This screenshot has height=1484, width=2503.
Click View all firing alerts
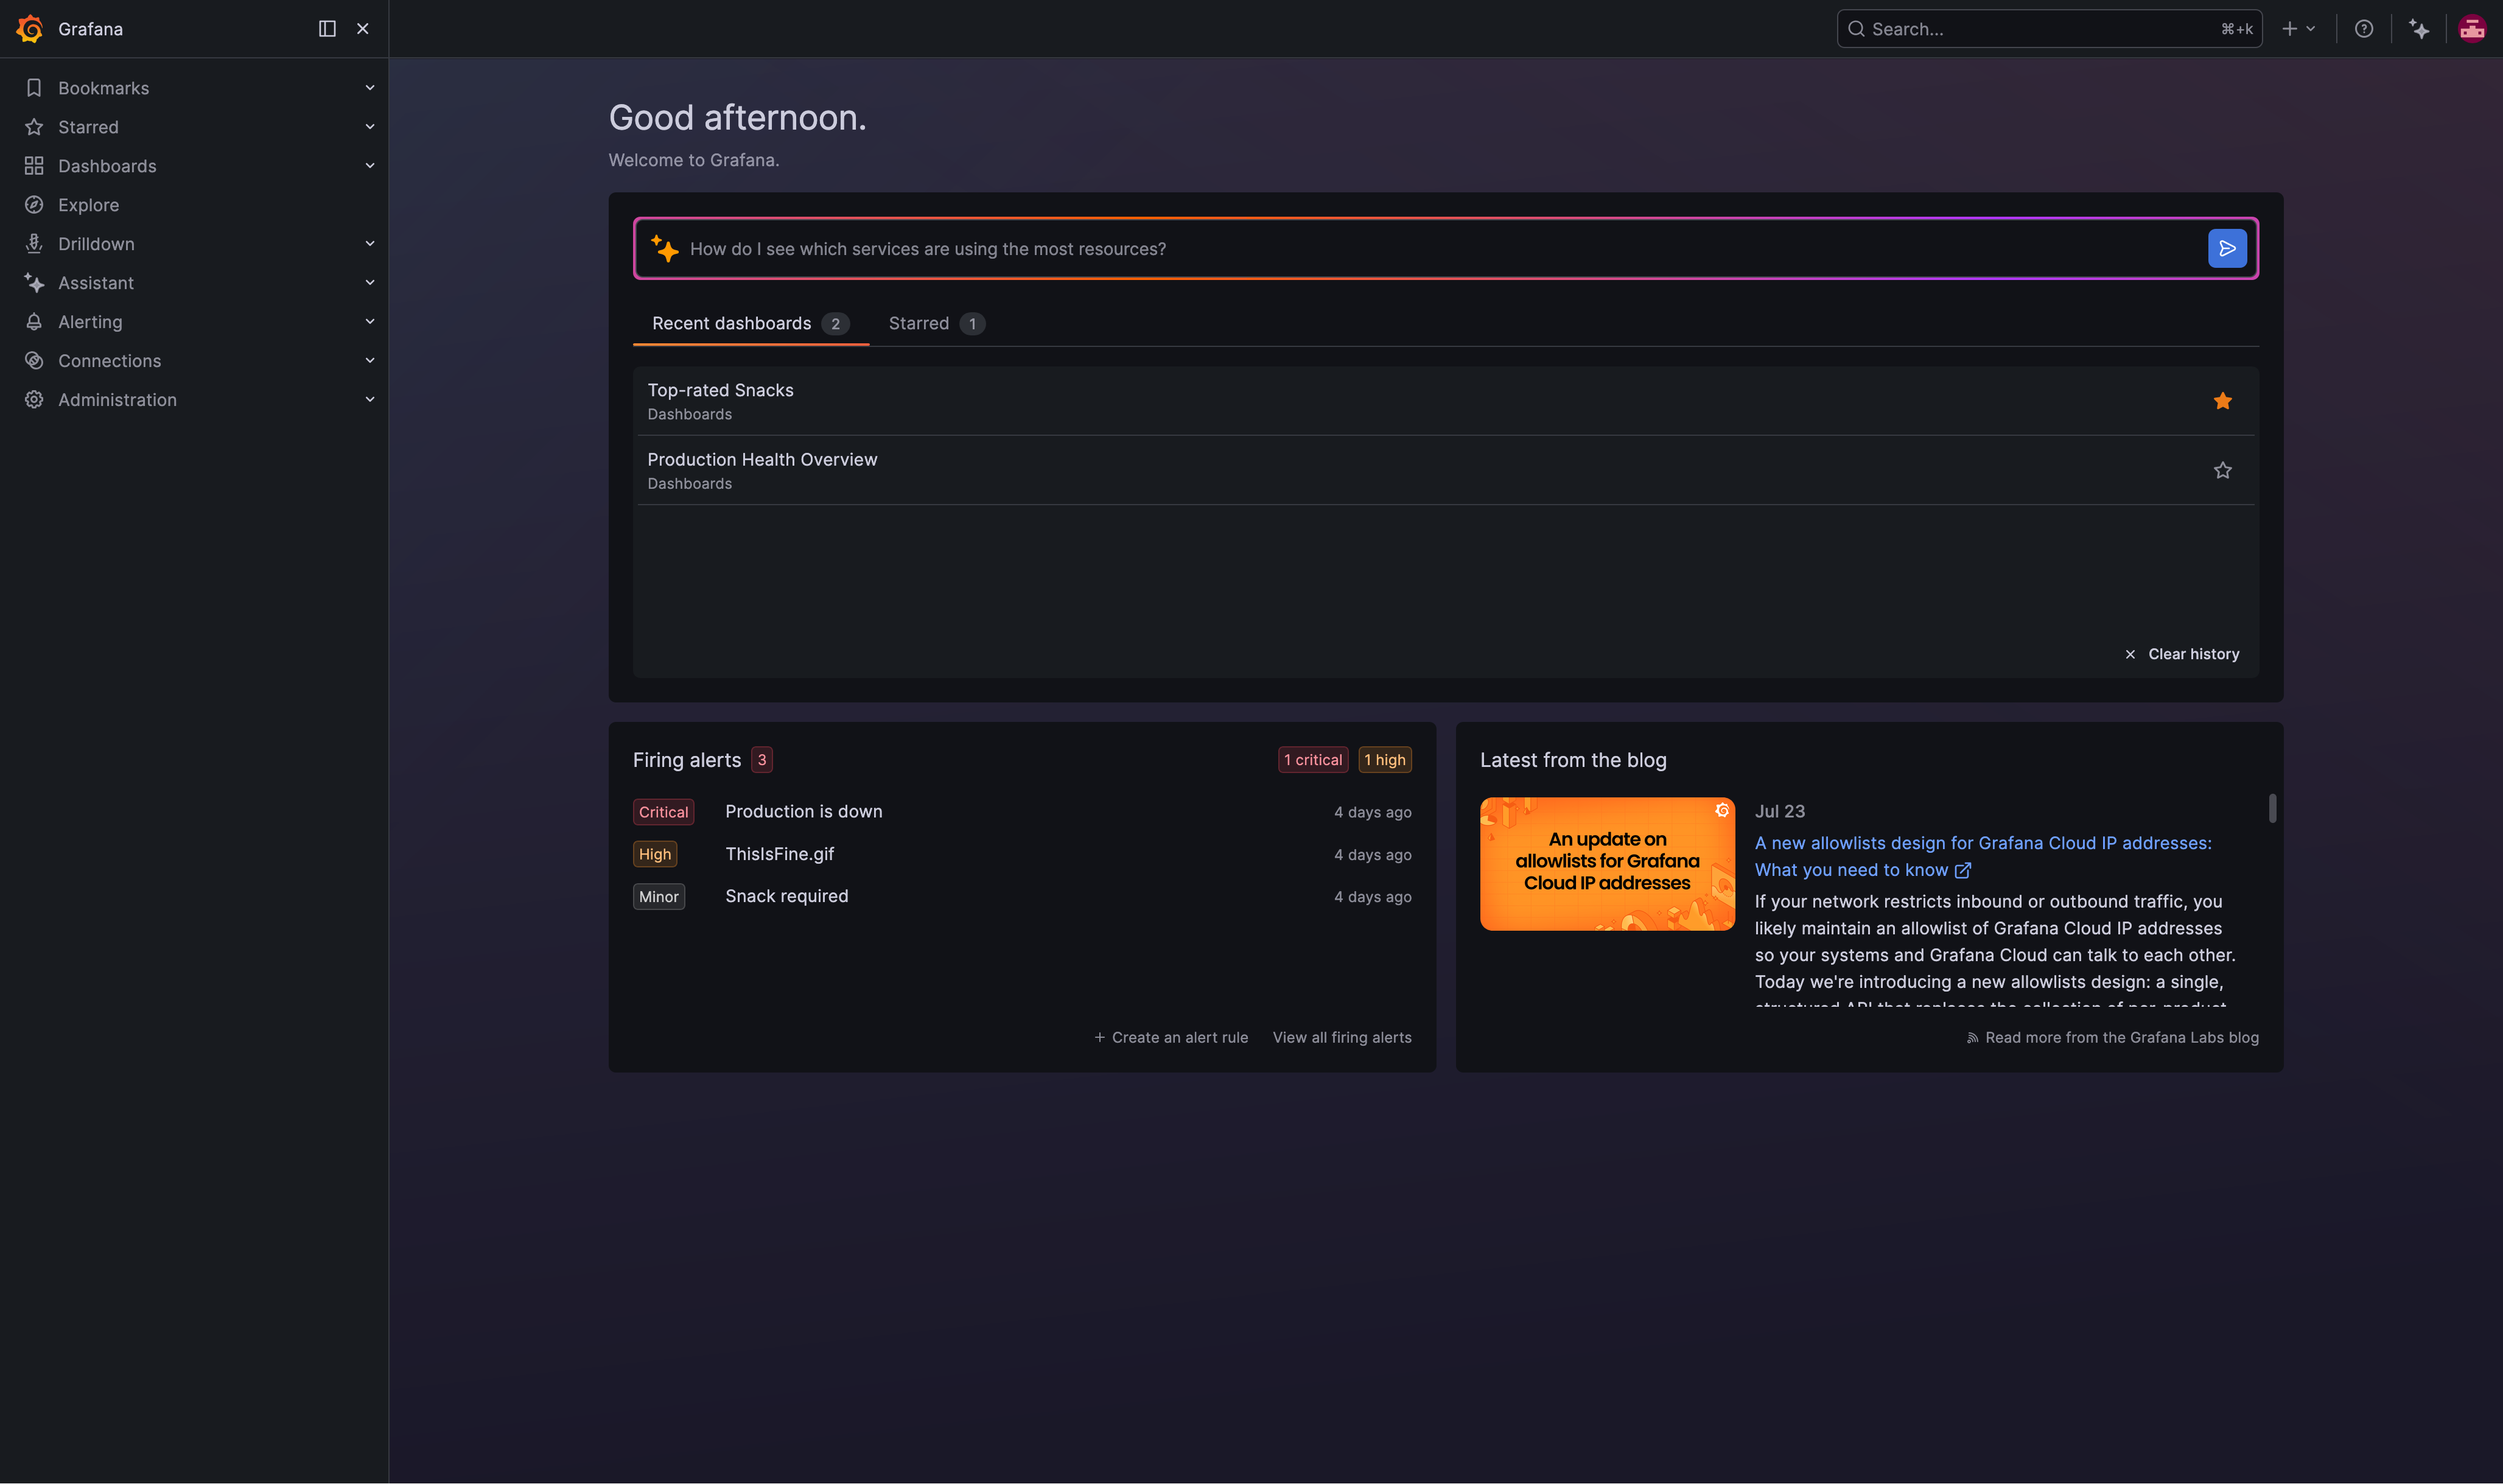pyautogui.click(x=1342, y=1038)
